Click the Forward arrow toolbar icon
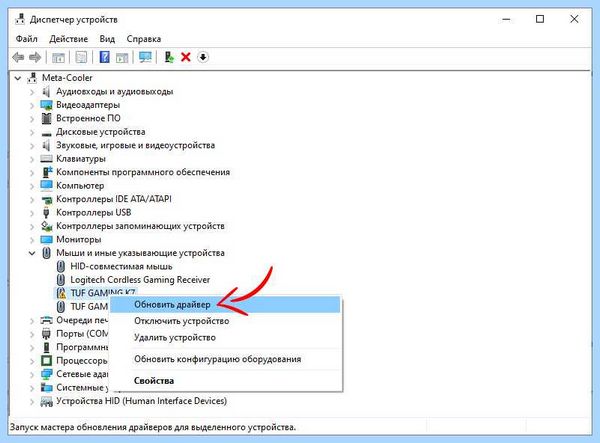600x443 pixels. (35, 57)
